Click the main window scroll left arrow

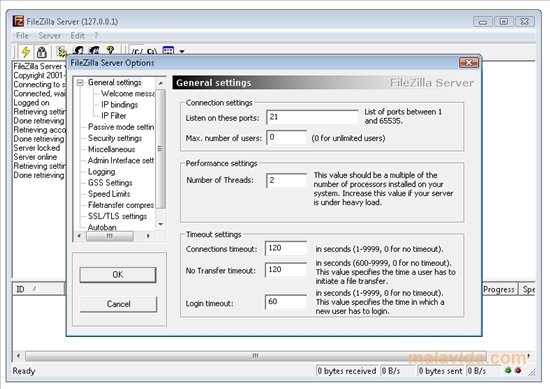(19, 356)
